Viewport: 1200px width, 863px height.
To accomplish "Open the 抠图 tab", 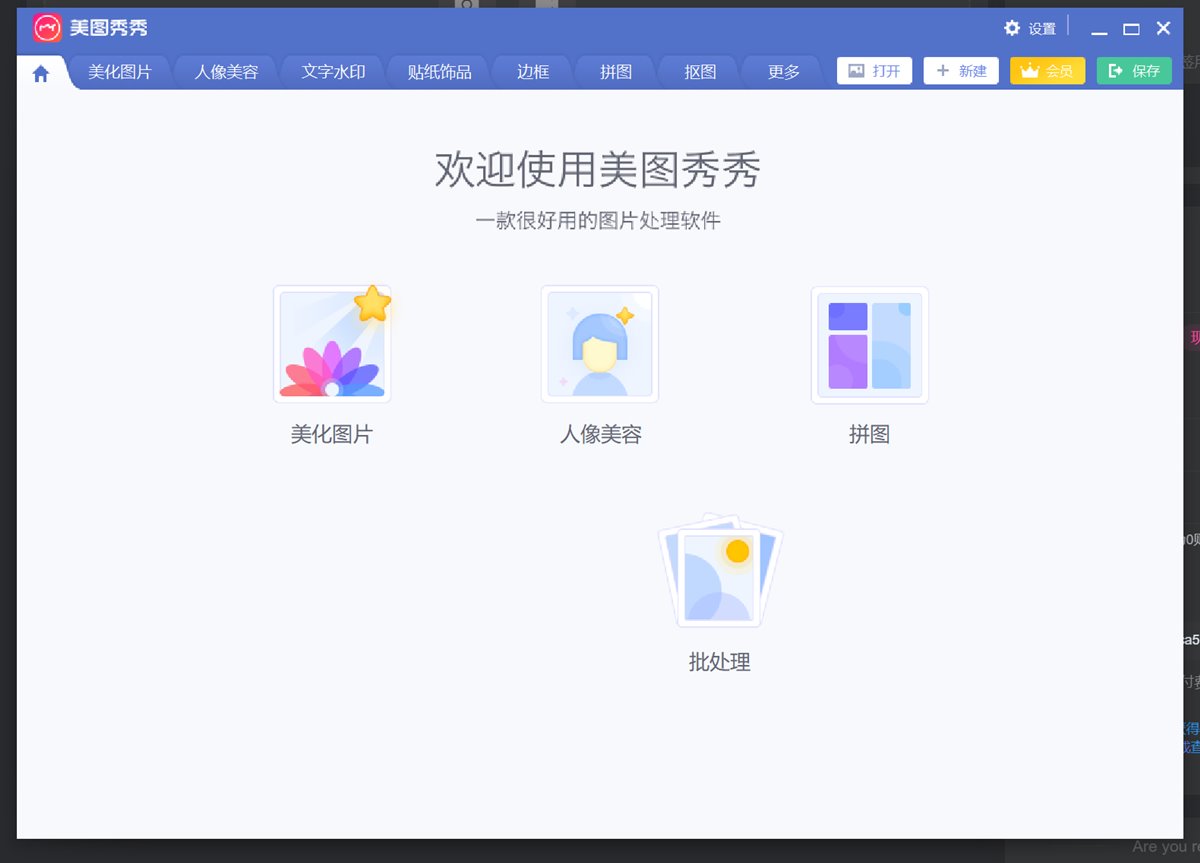I will (700, 72).
